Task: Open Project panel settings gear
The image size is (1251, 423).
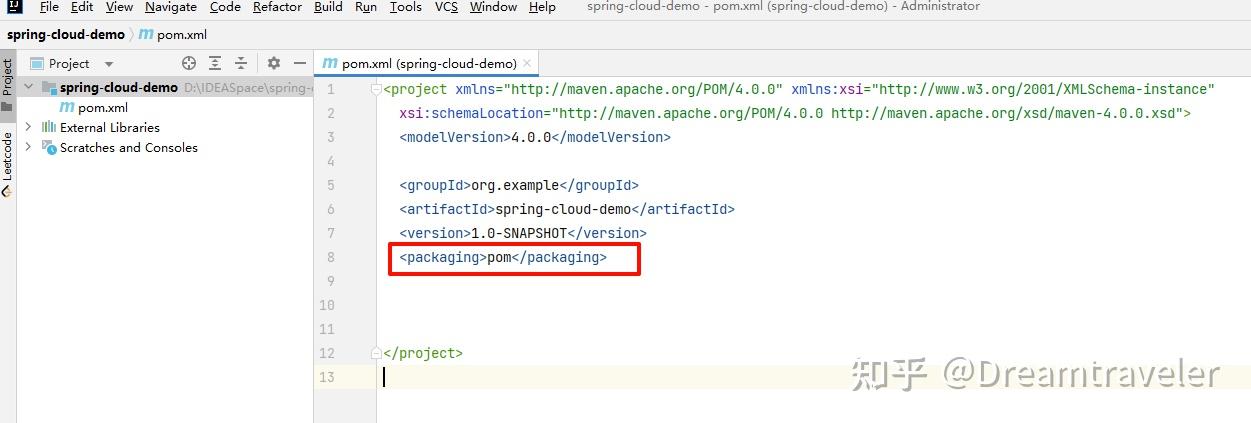Action: 274,63
